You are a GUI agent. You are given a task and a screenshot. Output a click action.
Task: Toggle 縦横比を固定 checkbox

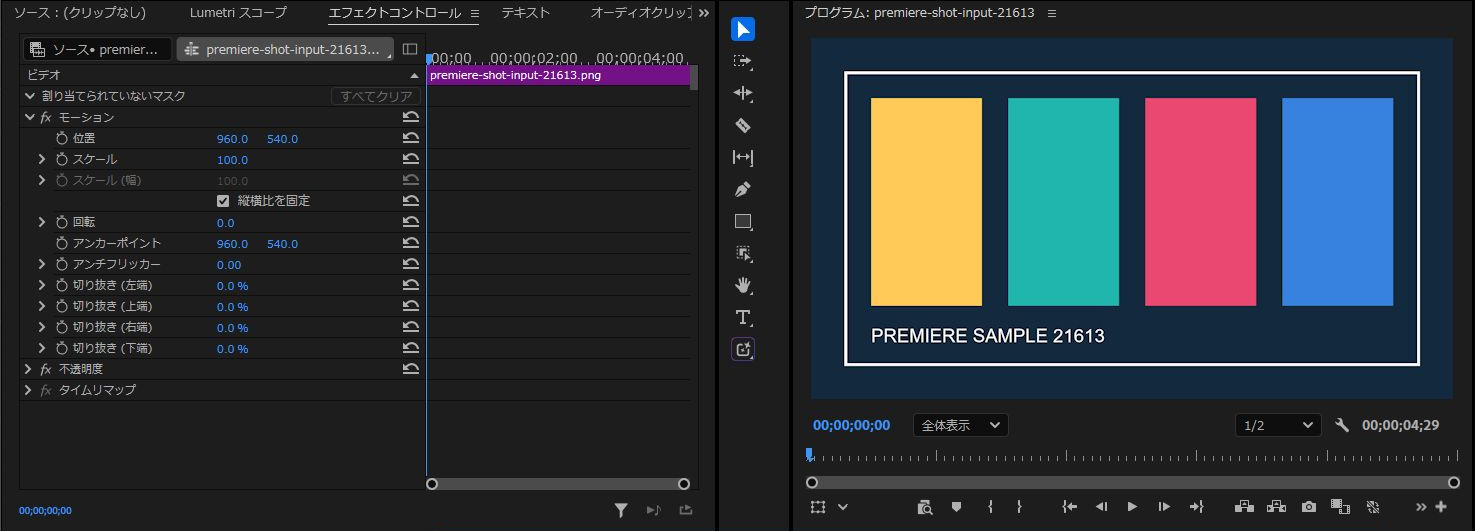[x=223, y=201]
